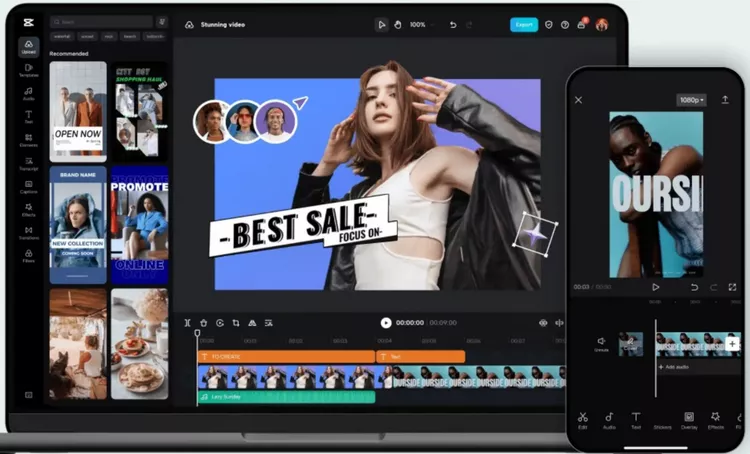Open the filter icon beside the search box

point(162,22)
